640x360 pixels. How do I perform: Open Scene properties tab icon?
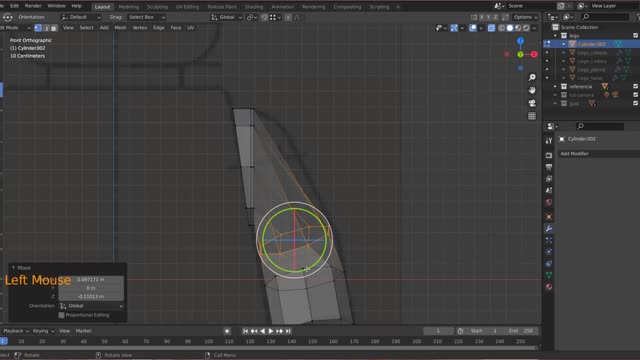(x=549, y=190)
